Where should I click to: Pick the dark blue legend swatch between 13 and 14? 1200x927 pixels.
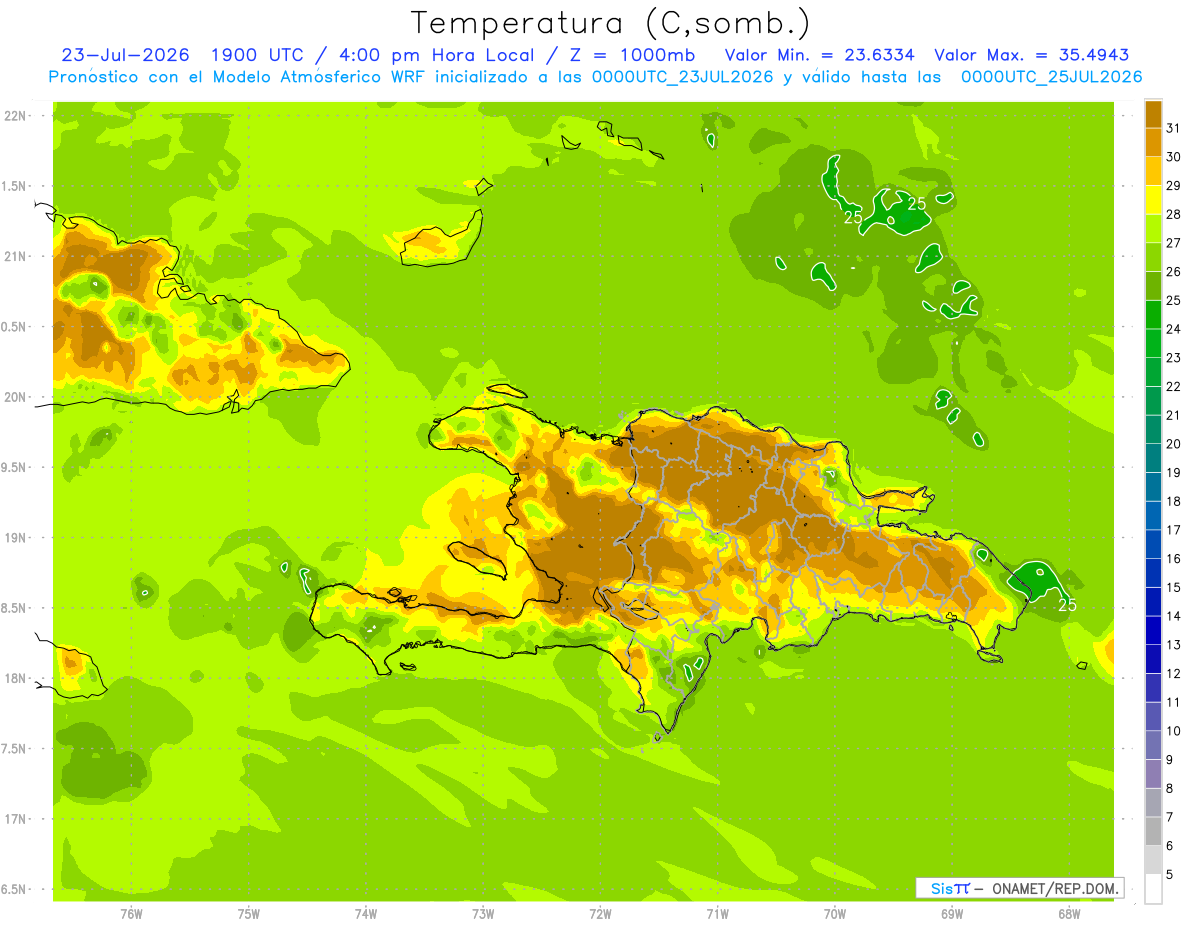click(x=1153, y=630)
